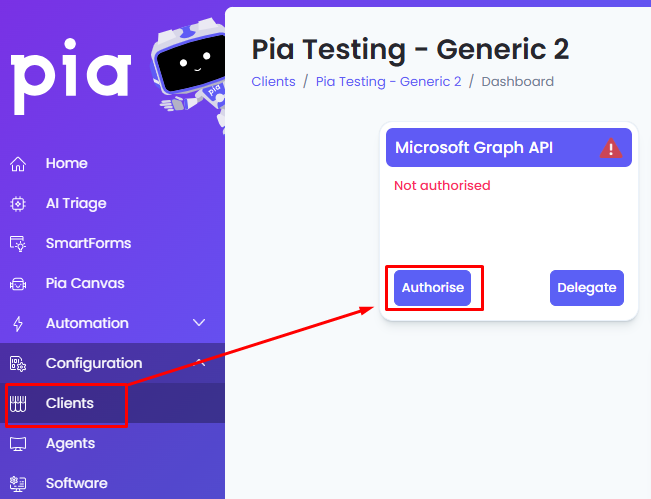The width and height of the screenshot is (651, 499).
Task: Expand the Automation menu chevron
Action: pyautogui.click(x=199, y=323)
